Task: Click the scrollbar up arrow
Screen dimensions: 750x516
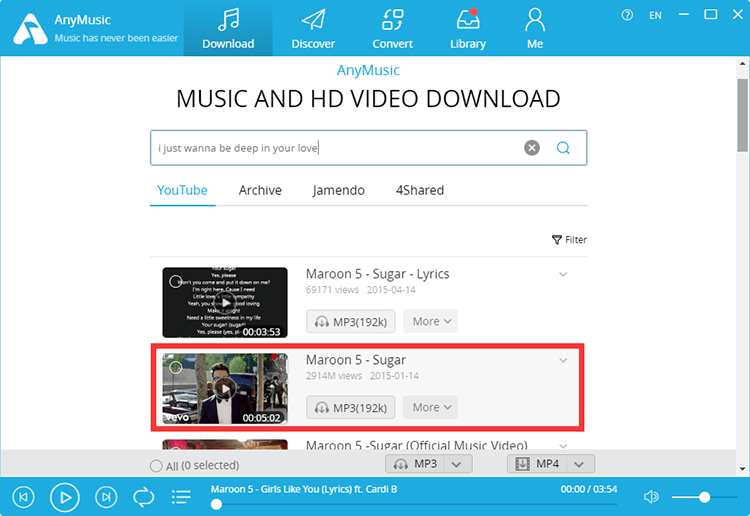Action: pyautogui.click(x=742, y=63)
